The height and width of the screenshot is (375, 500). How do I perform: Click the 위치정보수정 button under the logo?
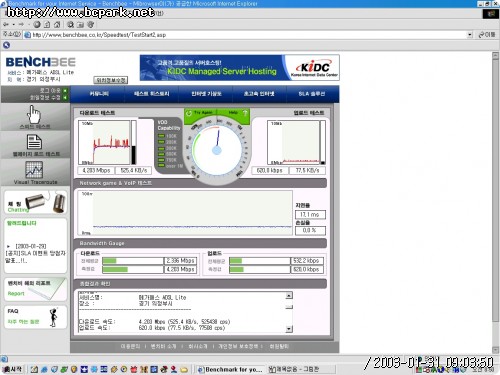[x=111, y=80]
